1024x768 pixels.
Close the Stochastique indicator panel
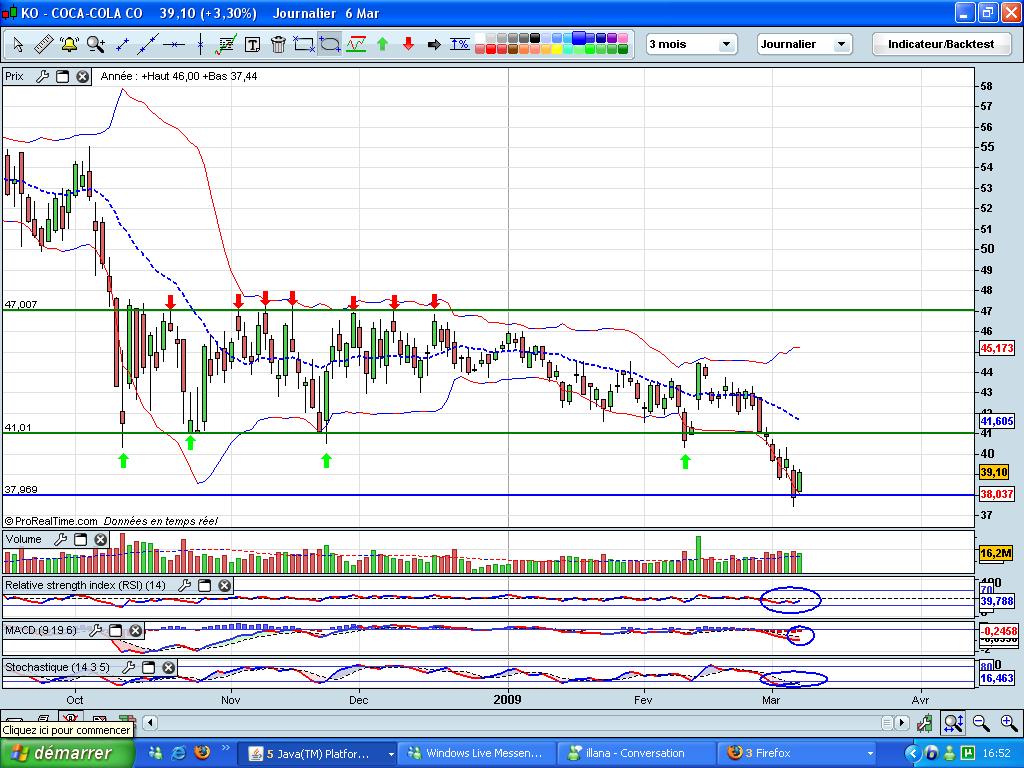168,667
